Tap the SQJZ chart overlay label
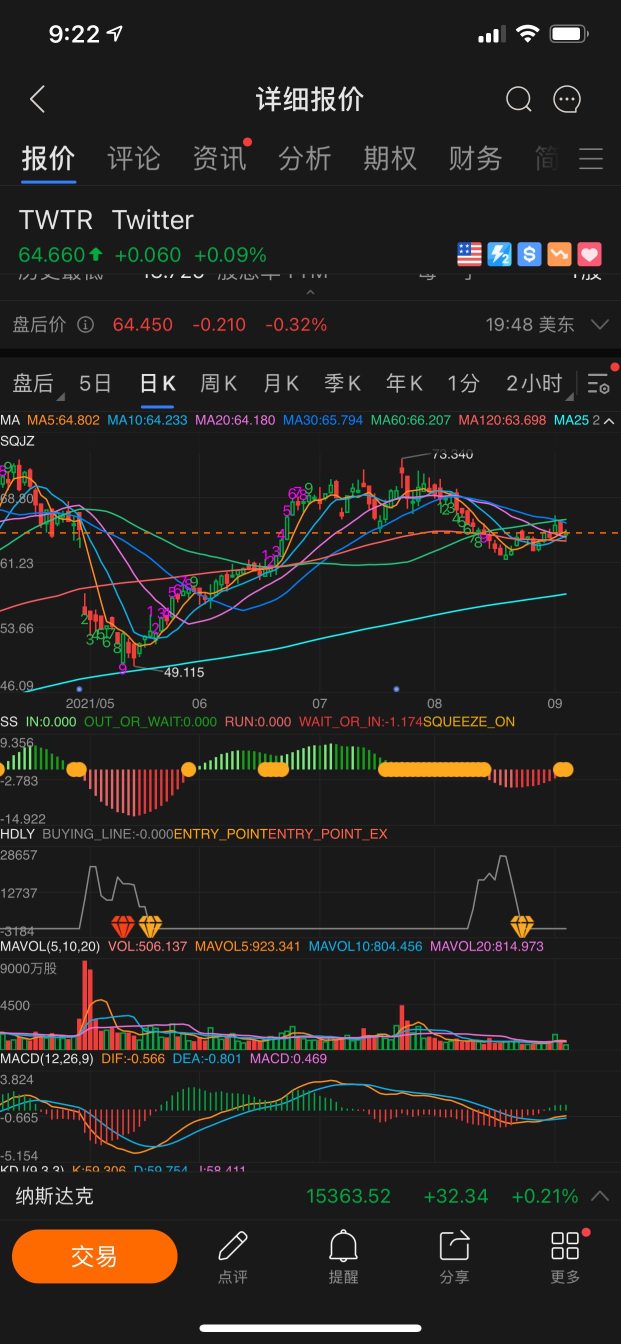The height and width of the screenshot is (1344, 621). (17, 440)
